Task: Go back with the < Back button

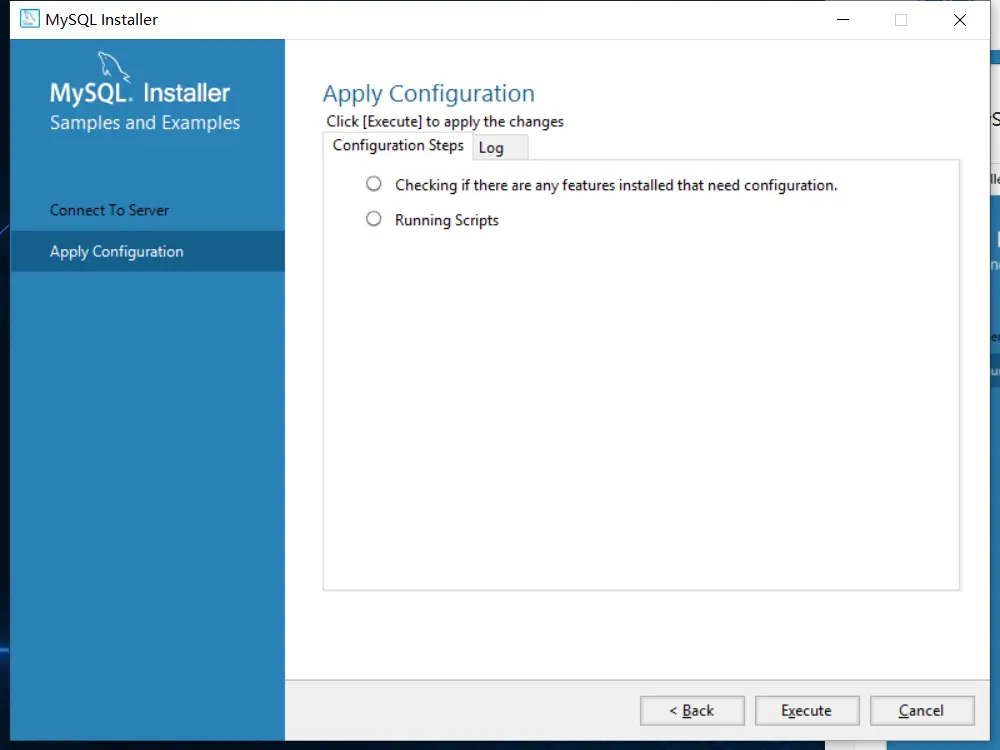Action: pyautogui.click(x=692, y=710)
